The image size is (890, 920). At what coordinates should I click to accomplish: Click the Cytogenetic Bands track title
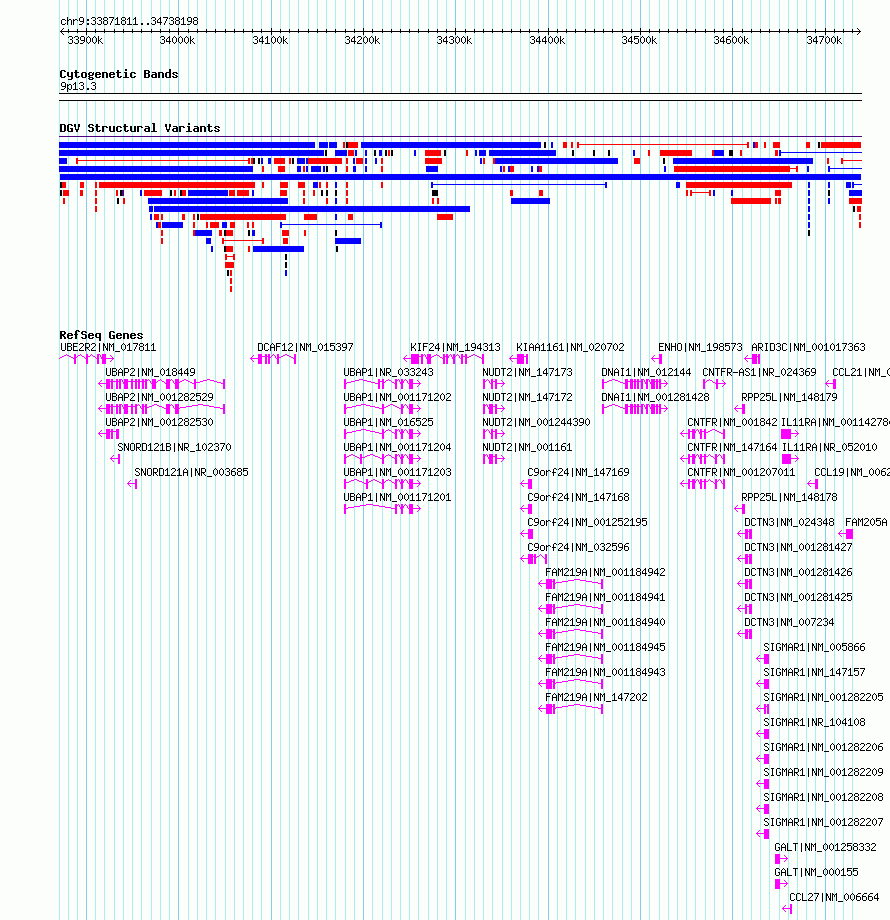click(119, 74)
